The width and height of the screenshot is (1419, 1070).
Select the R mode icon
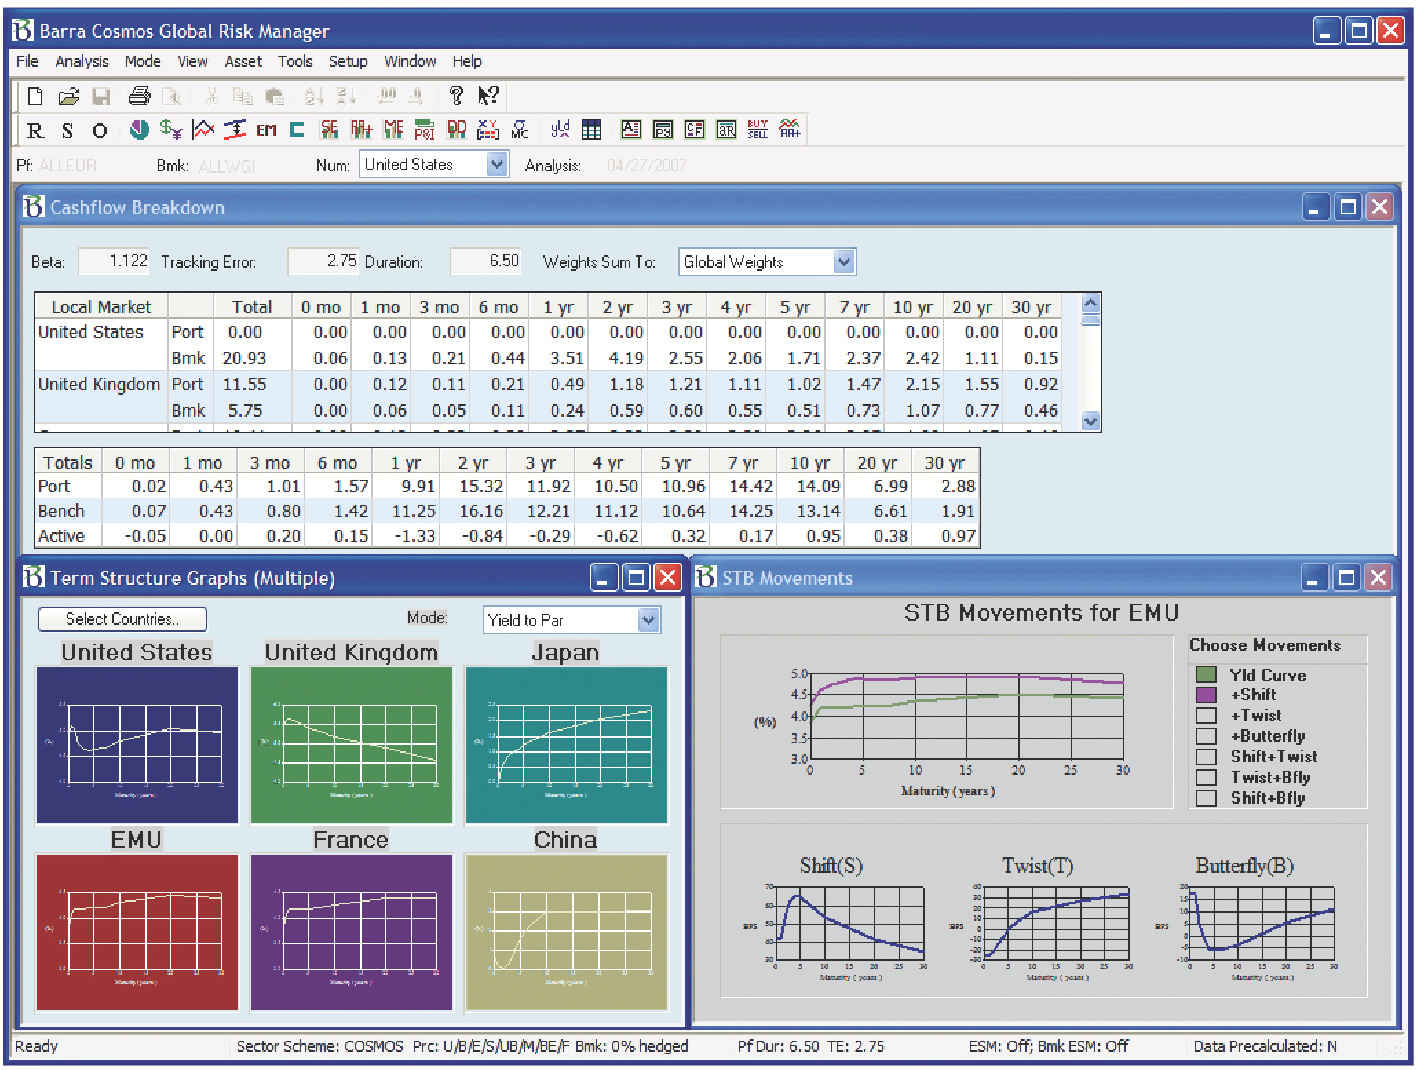(x=33, y=130)
